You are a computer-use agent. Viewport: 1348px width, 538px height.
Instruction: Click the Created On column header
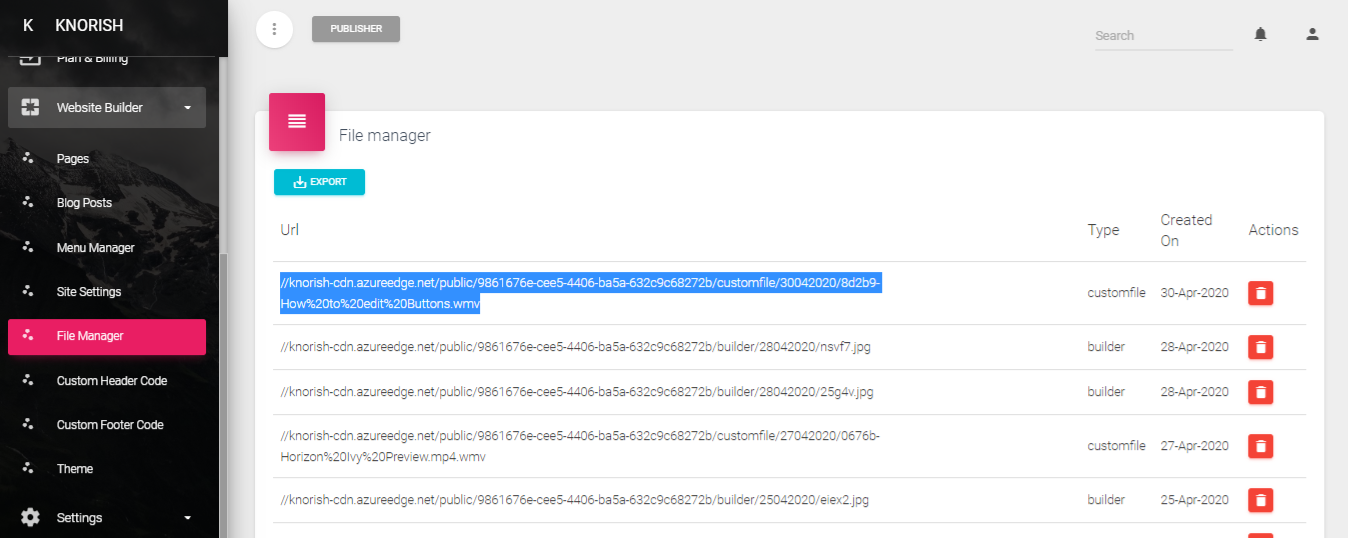[x=1186, y=230]
